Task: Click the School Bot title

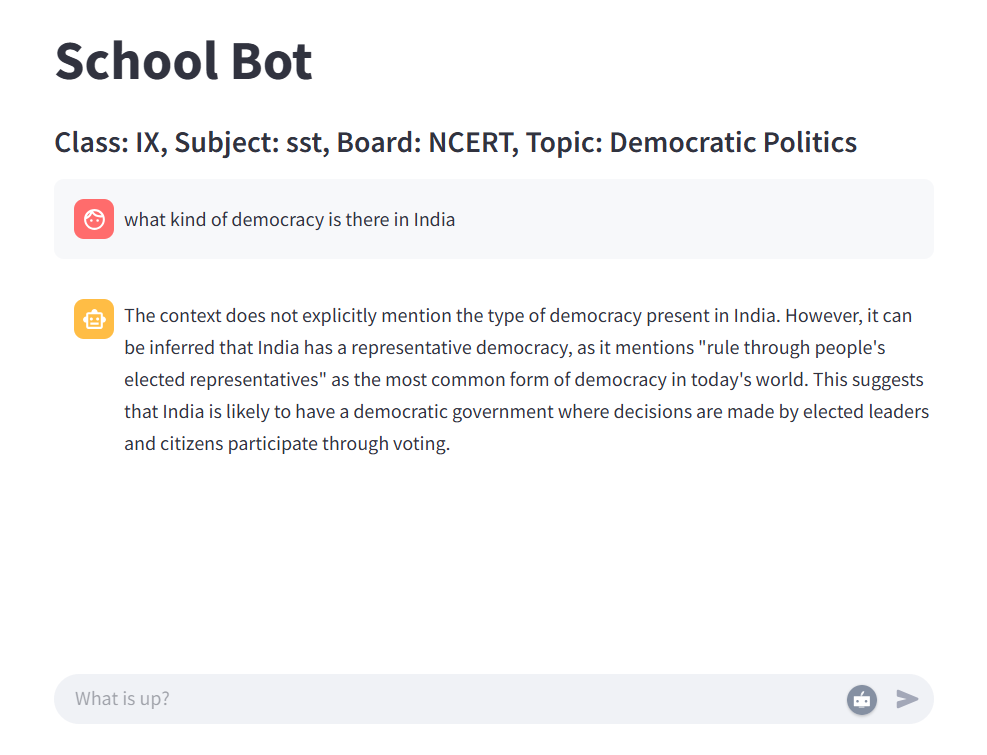Action: (x=183, y=62)
